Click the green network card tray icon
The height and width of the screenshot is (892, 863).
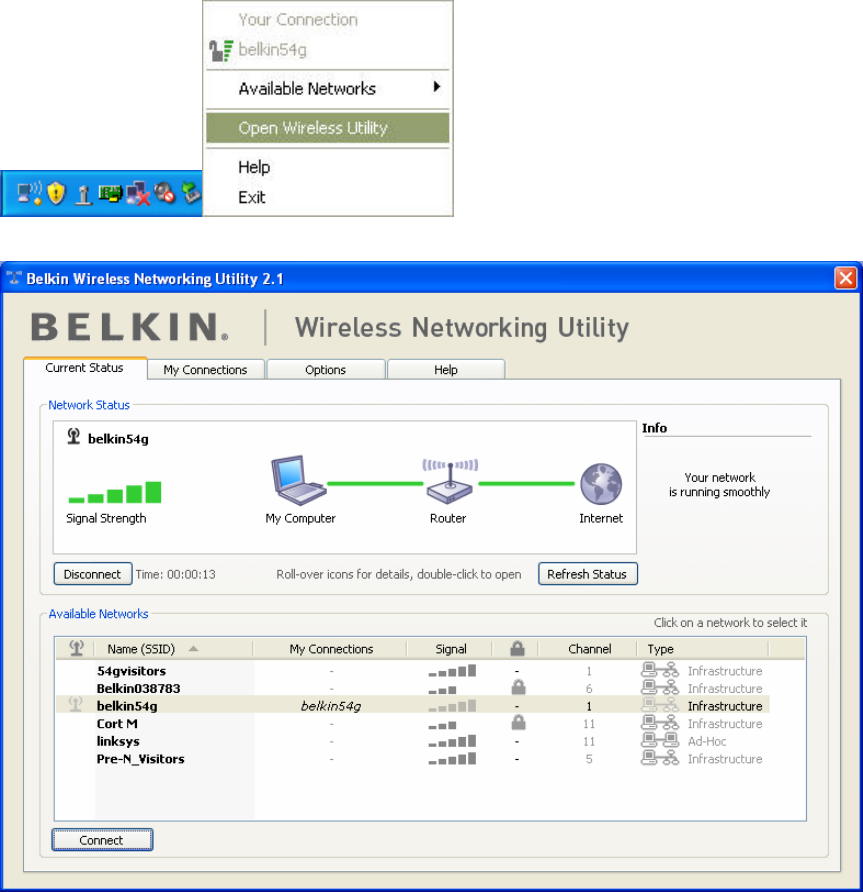pos(111,194)
